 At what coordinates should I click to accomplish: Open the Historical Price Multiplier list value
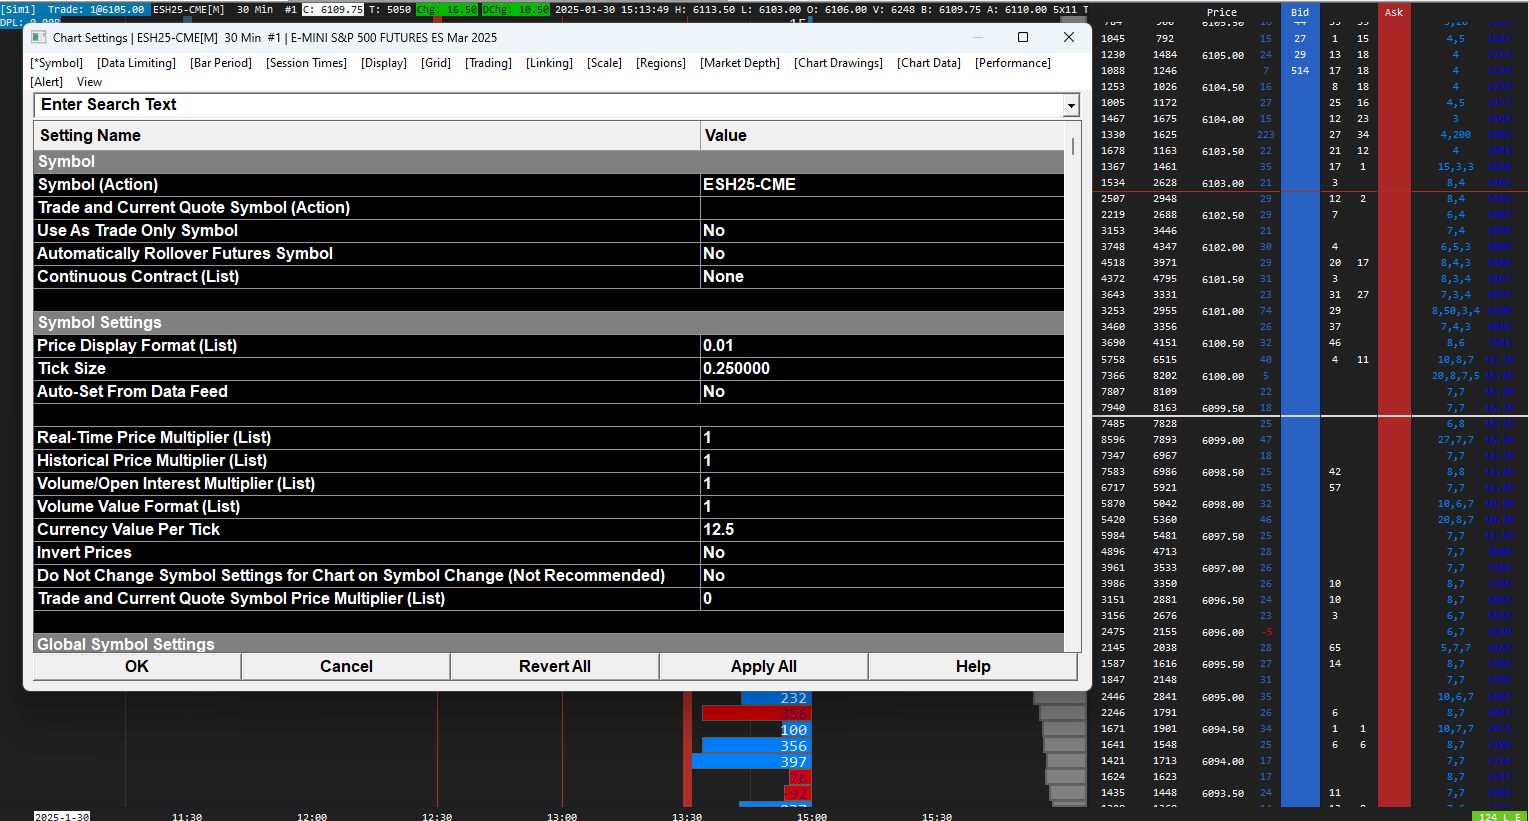coord(882,461)
